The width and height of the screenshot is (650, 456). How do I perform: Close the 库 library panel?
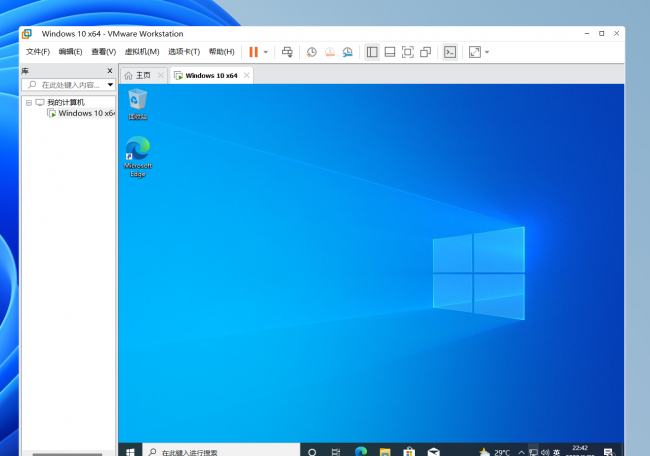point(110,71)
